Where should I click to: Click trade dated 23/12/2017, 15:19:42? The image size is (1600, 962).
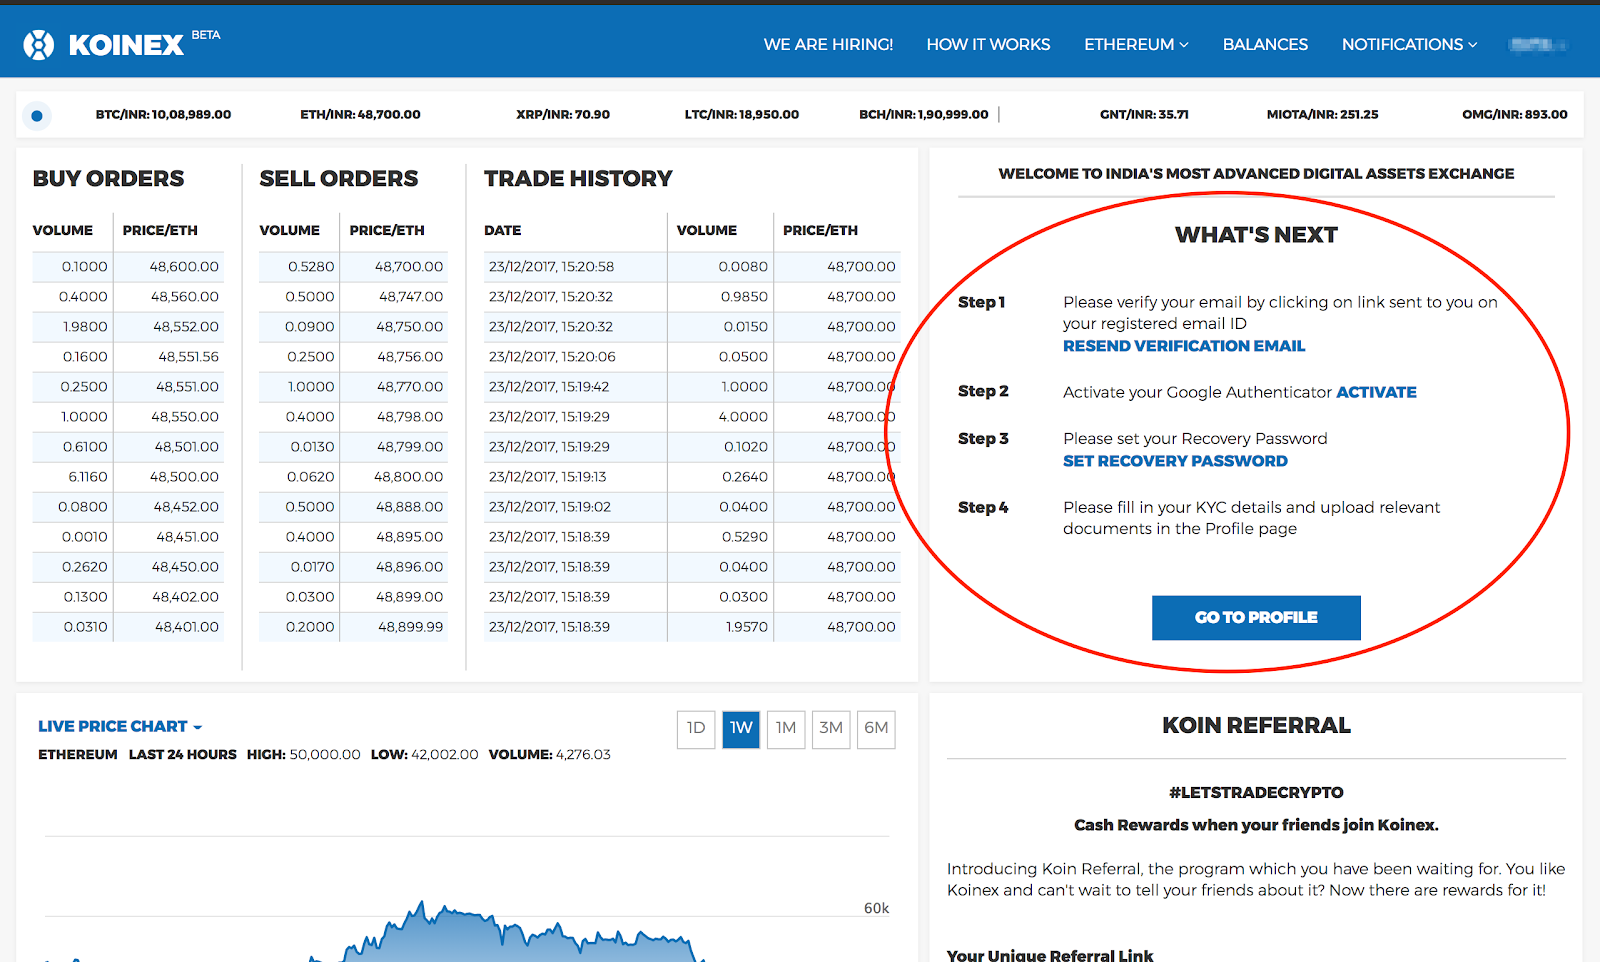click(549, 387)
